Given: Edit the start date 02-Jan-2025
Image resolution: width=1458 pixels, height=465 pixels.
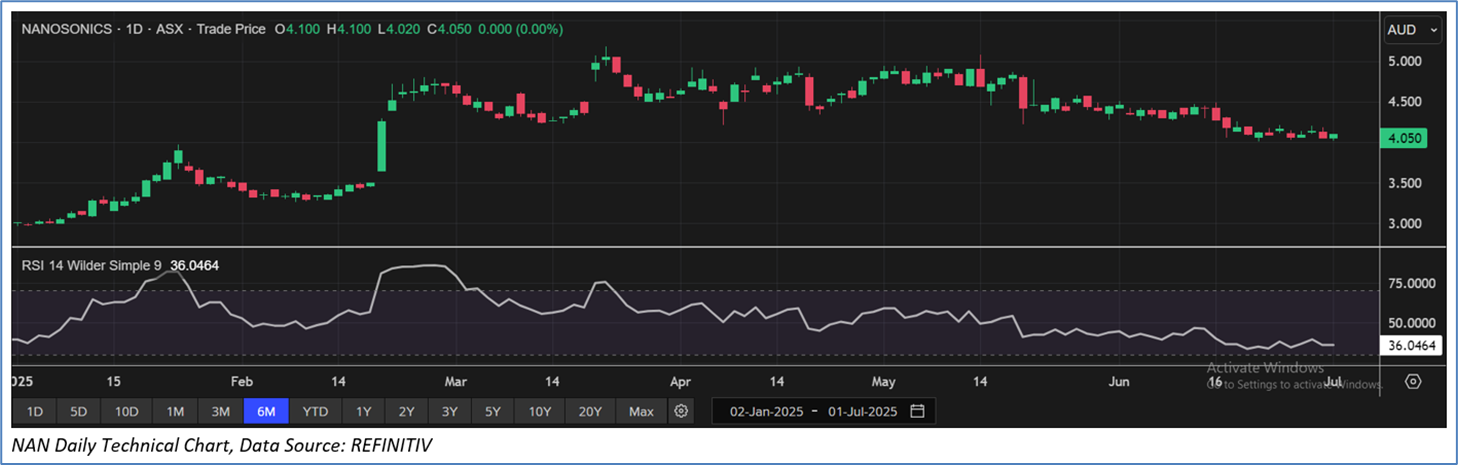Looking at the screenshot, I should coord(766,411).
